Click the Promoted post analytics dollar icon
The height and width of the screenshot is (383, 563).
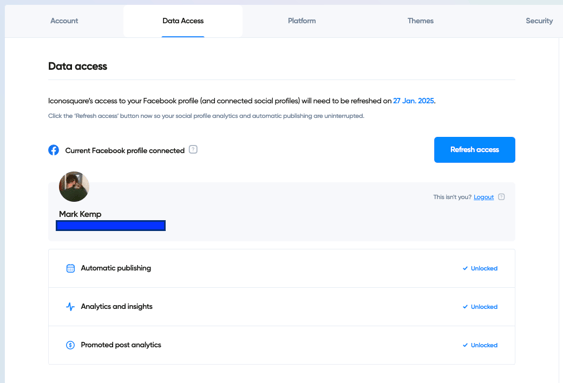[x=70, y=345]
